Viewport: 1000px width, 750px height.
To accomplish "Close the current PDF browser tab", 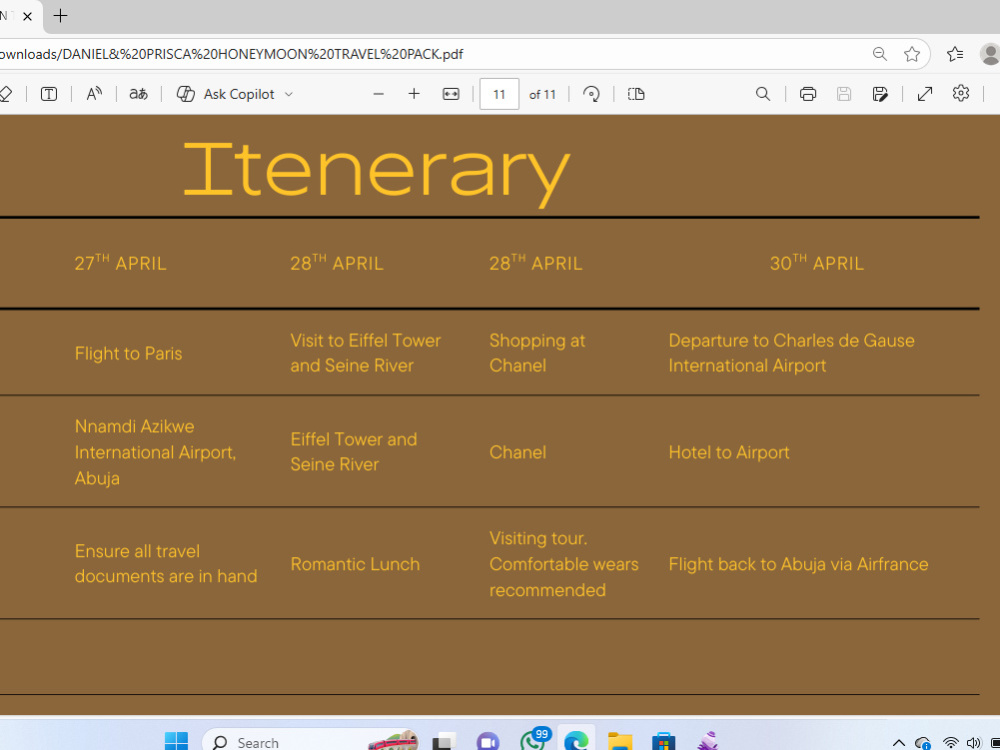I will 27,17.
